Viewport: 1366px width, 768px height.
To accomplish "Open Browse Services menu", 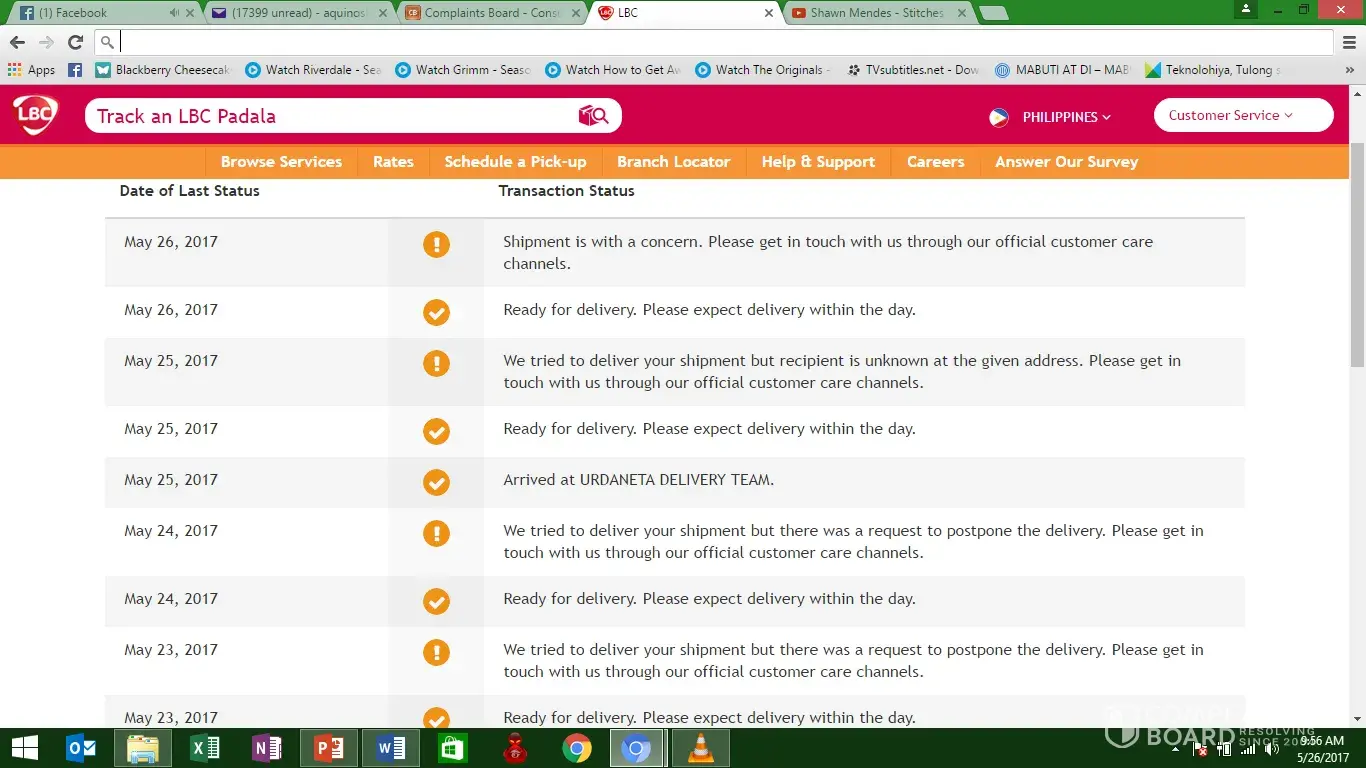I will coord(281,162).
